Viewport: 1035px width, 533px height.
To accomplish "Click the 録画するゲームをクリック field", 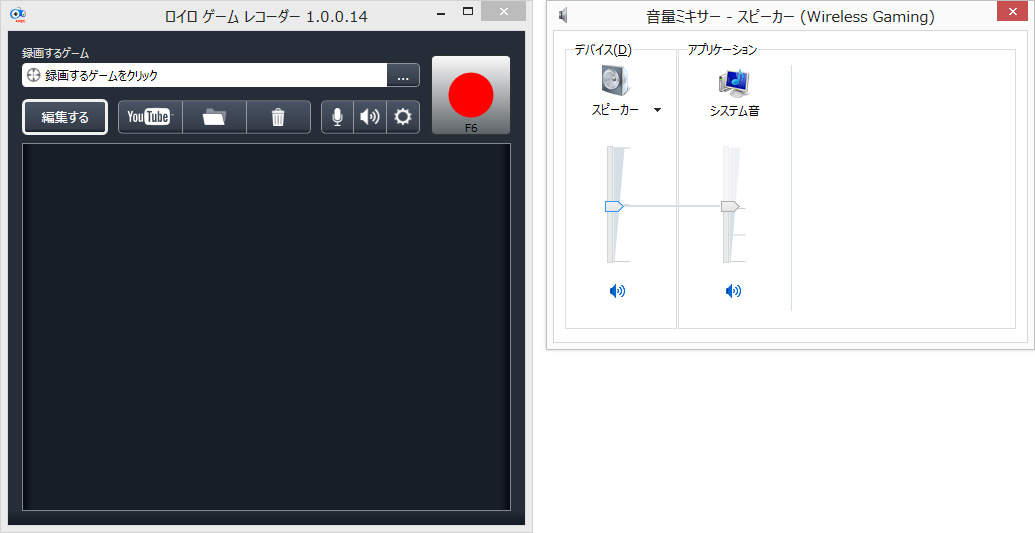I will pyautogui.click(x=205, y=75).
